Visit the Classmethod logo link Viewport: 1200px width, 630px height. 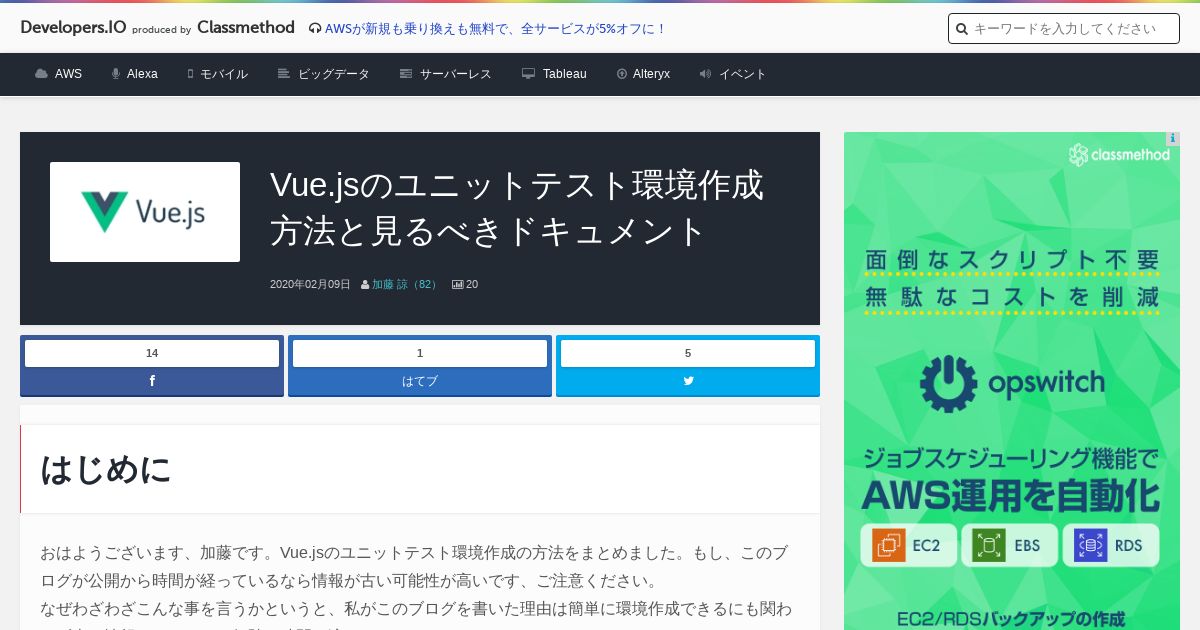tap(246, 28)
